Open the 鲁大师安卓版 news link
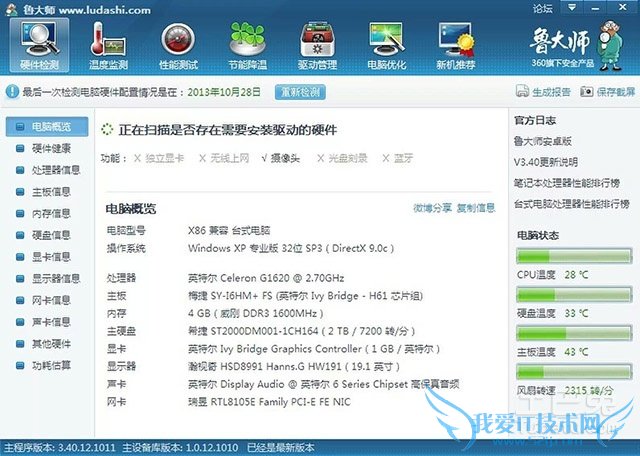The image size is (640, 456). (542, 141)
